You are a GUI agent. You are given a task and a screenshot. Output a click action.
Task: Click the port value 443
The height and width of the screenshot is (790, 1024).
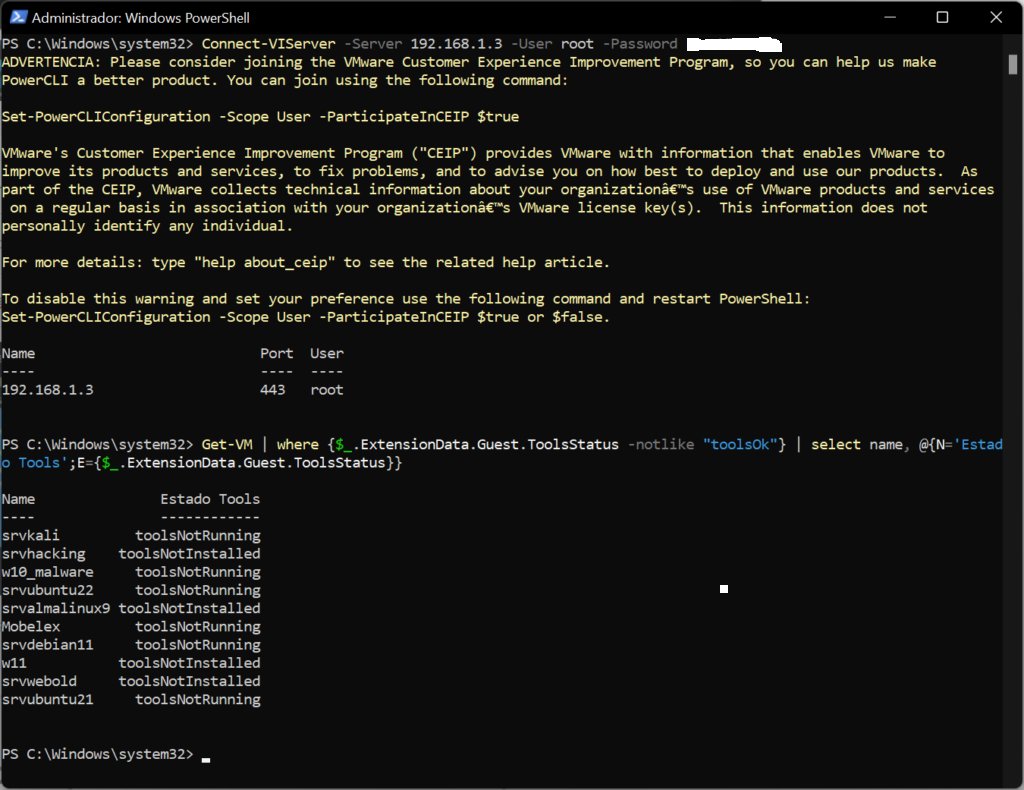tap(272, 390)
